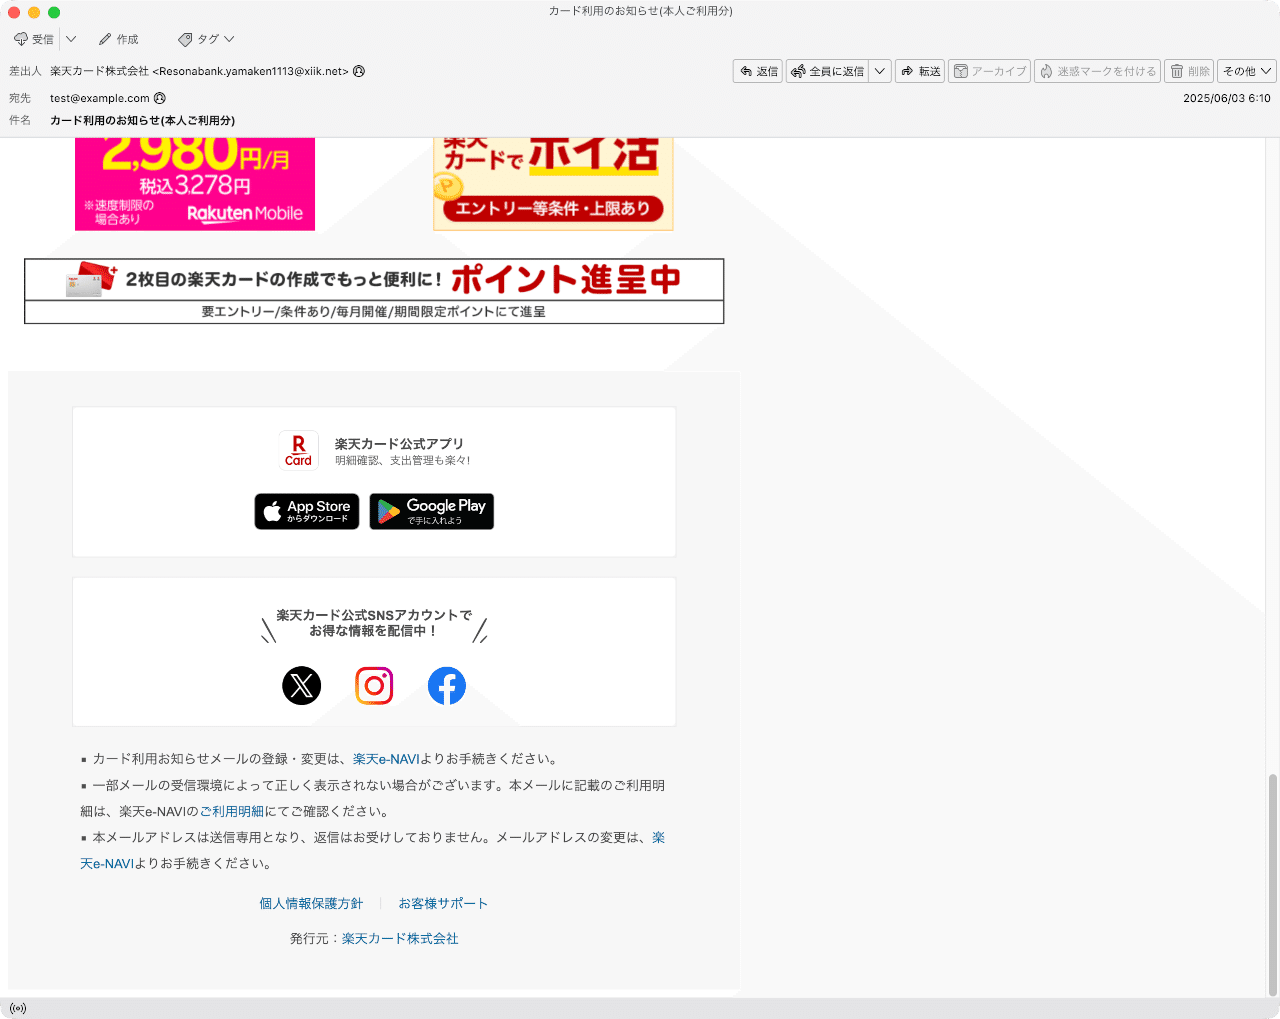1280x1019 pixels.
Task: Download the app from the App Store badge
Action: tap(306, 511)
